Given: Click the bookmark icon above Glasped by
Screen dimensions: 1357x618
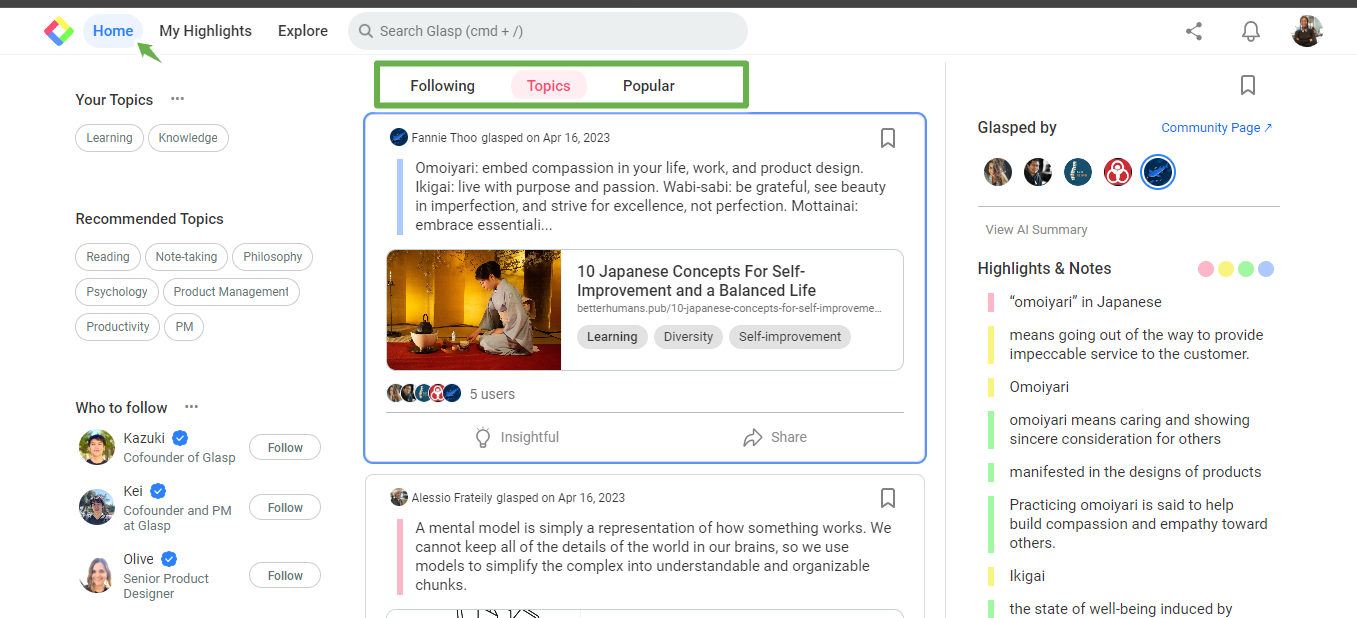Looking at the screenshot, I should [x=1248, y=85].
